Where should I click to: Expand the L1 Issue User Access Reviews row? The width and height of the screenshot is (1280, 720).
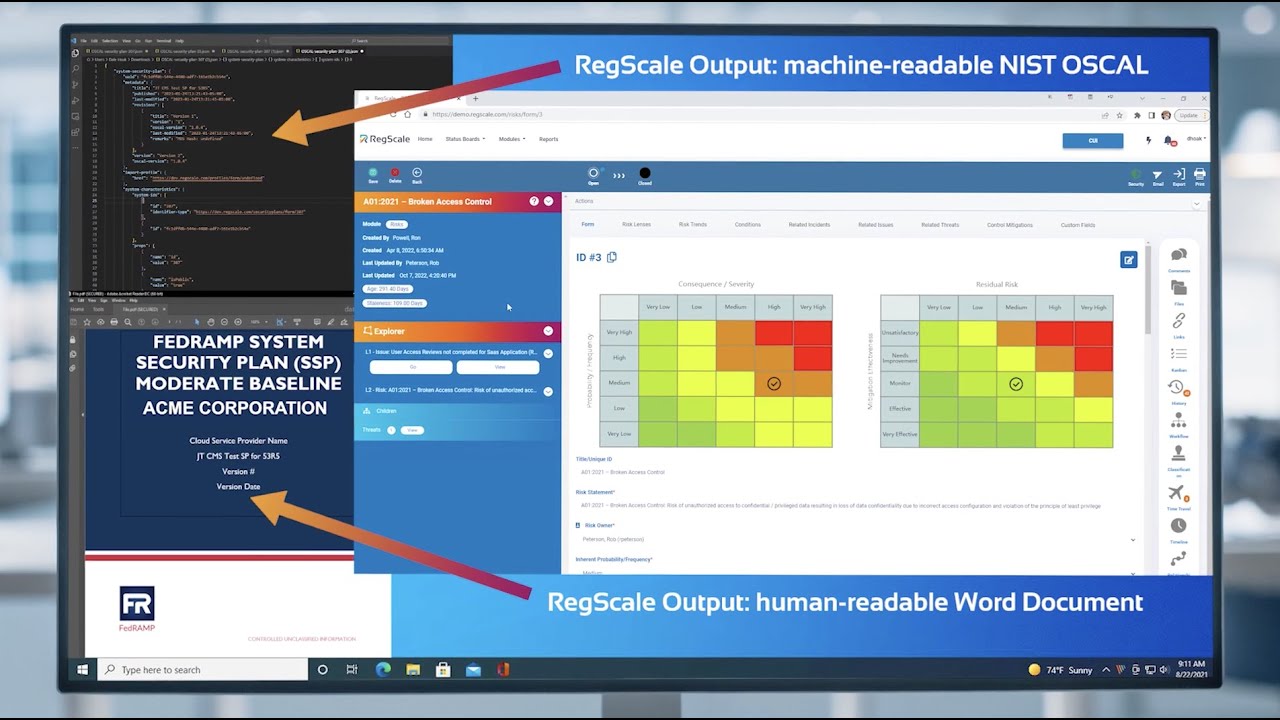tap(548, 353)
